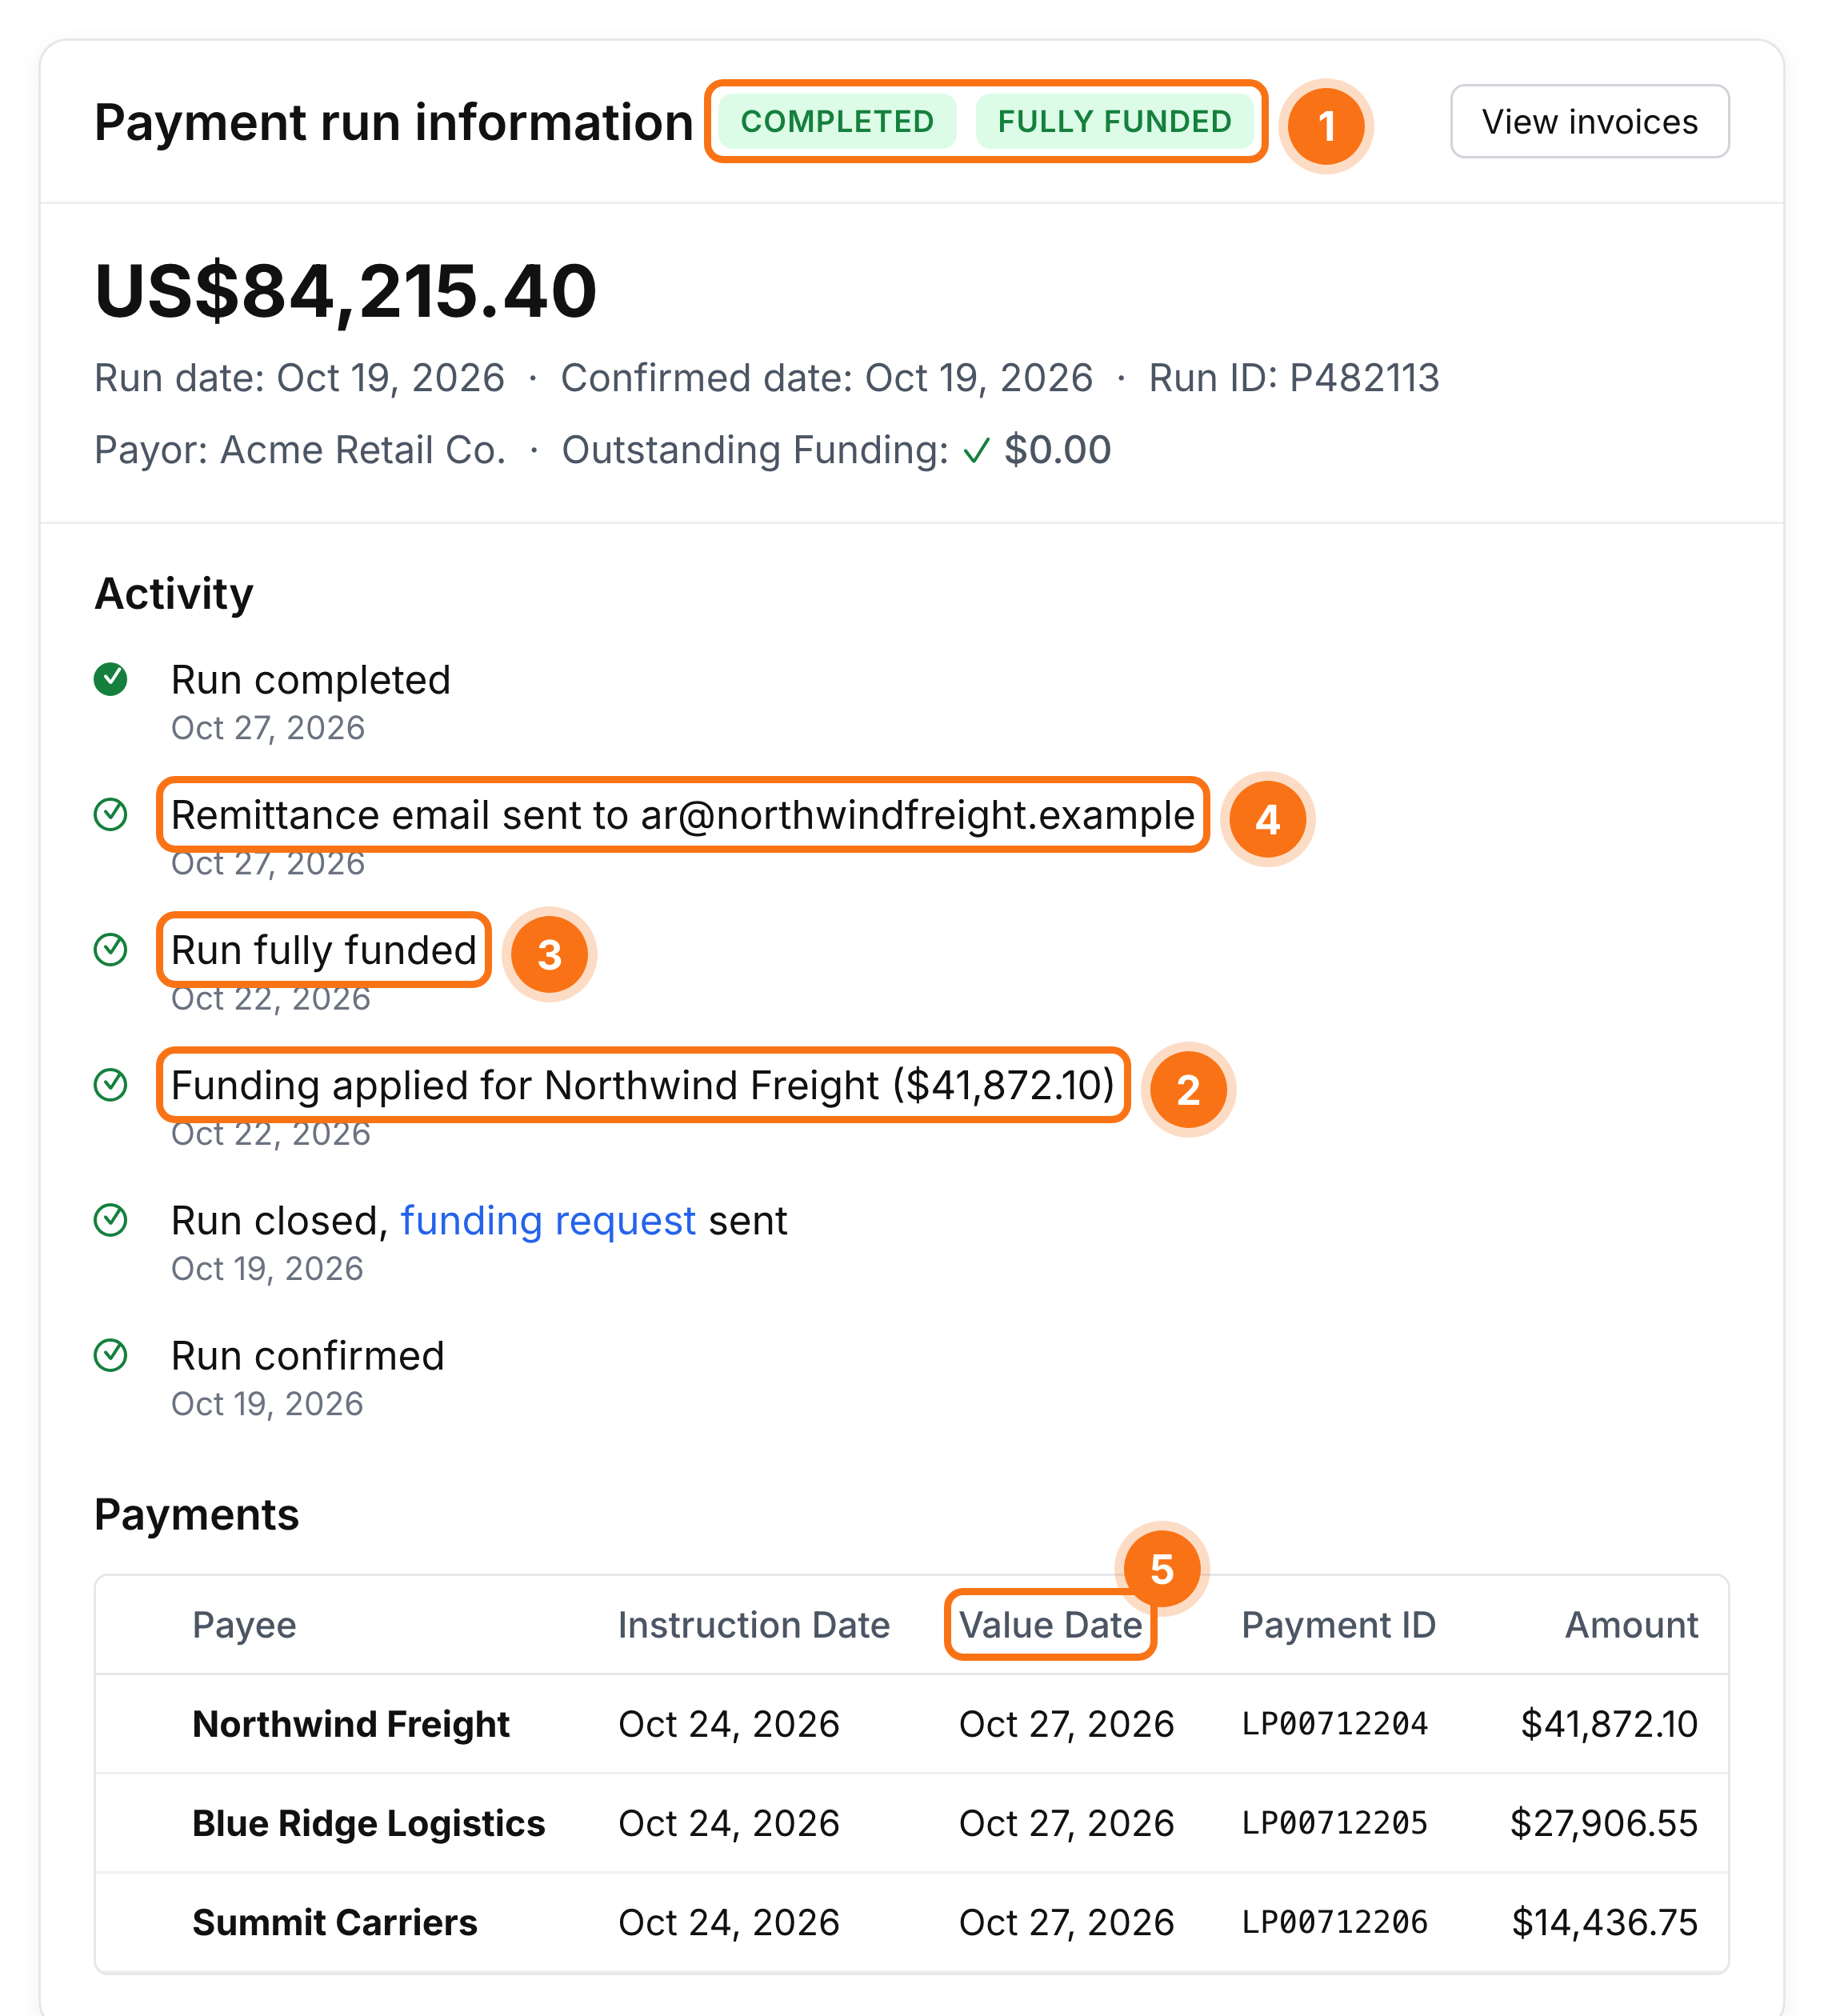1824x2016 pixels.
Task: Click Blue Ridge Logistics instruction date Oct 24, 2026
Action: pyautogui.click(x=729, y=1823)
